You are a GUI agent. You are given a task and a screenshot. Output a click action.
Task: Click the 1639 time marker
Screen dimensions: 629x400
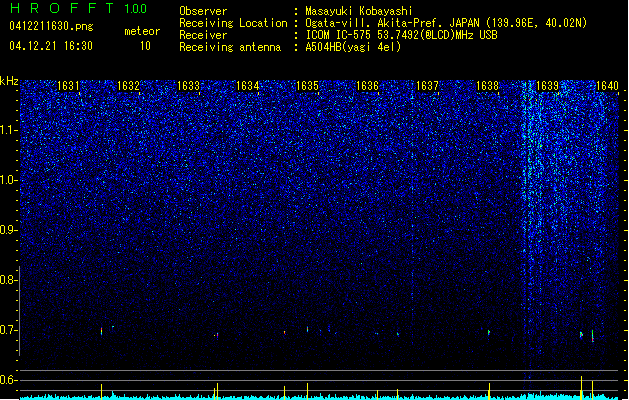click(x=547, y=86)
